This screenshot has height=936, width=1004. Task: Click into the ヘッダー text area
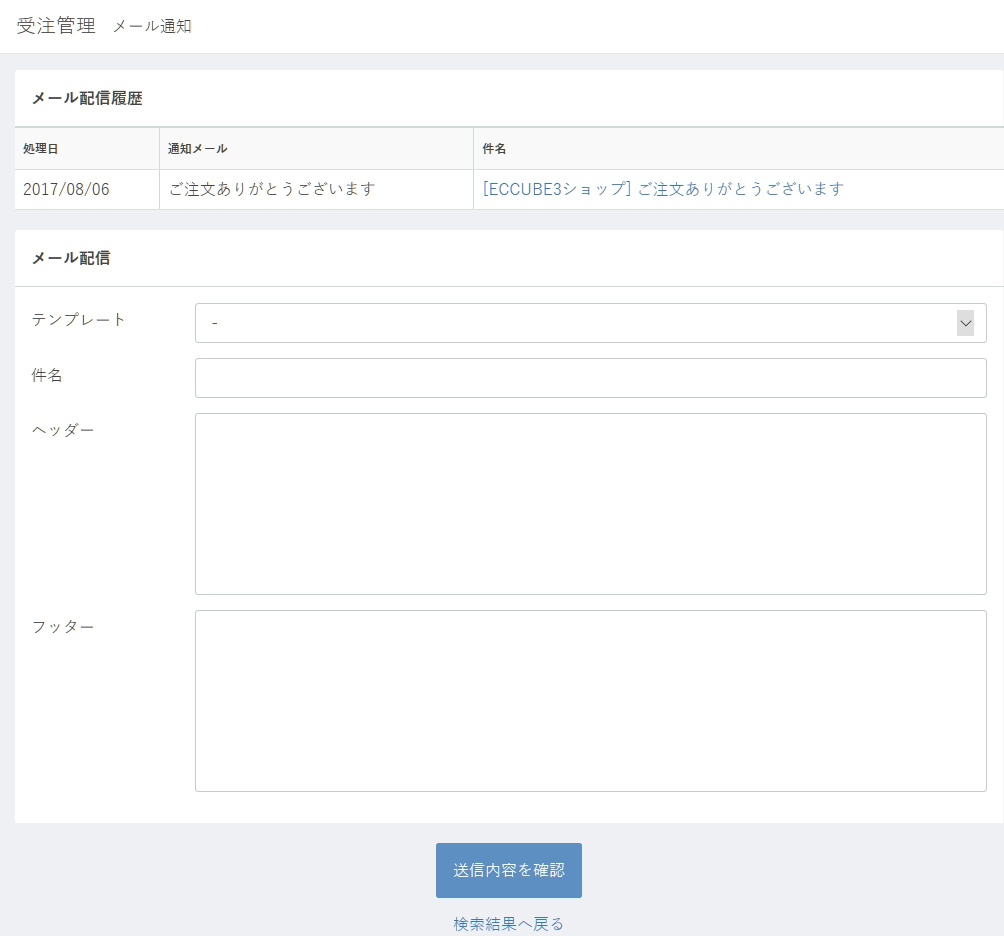[x=590, y=504]
